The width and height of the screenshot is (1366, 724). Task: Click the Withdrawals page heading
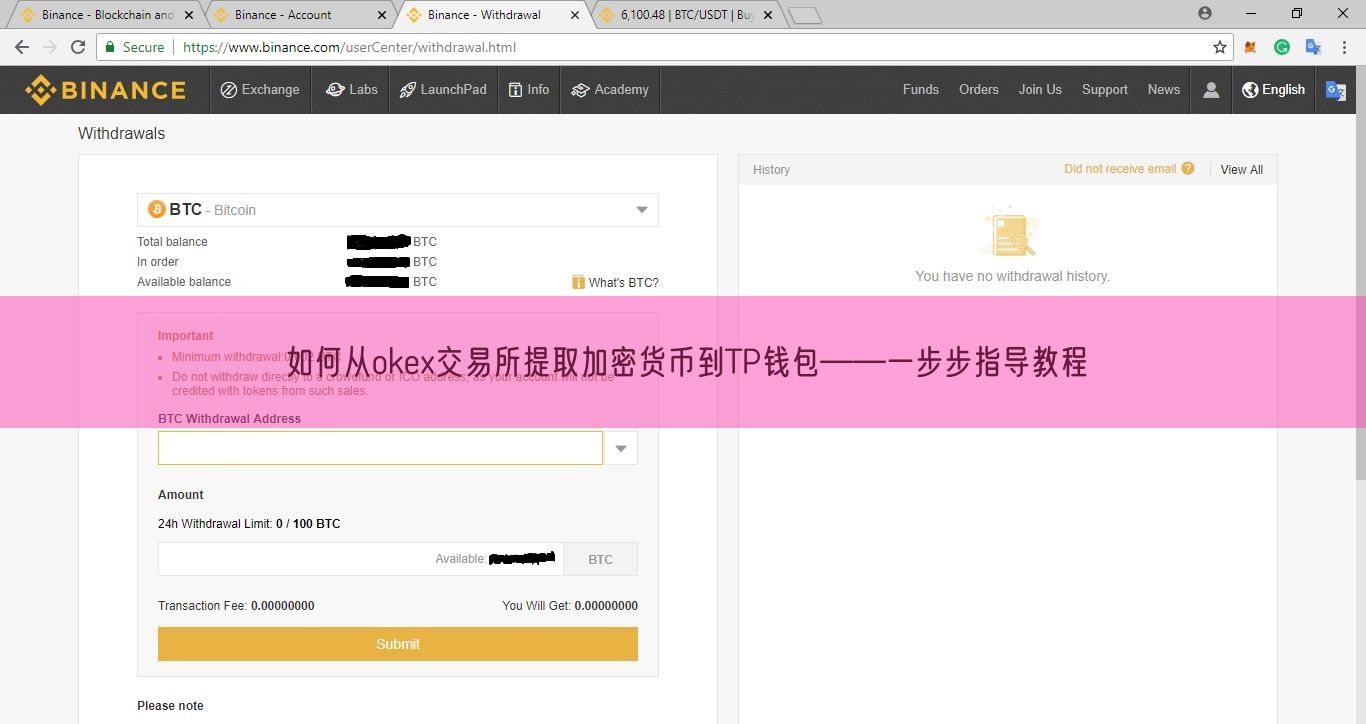[122, 133]
